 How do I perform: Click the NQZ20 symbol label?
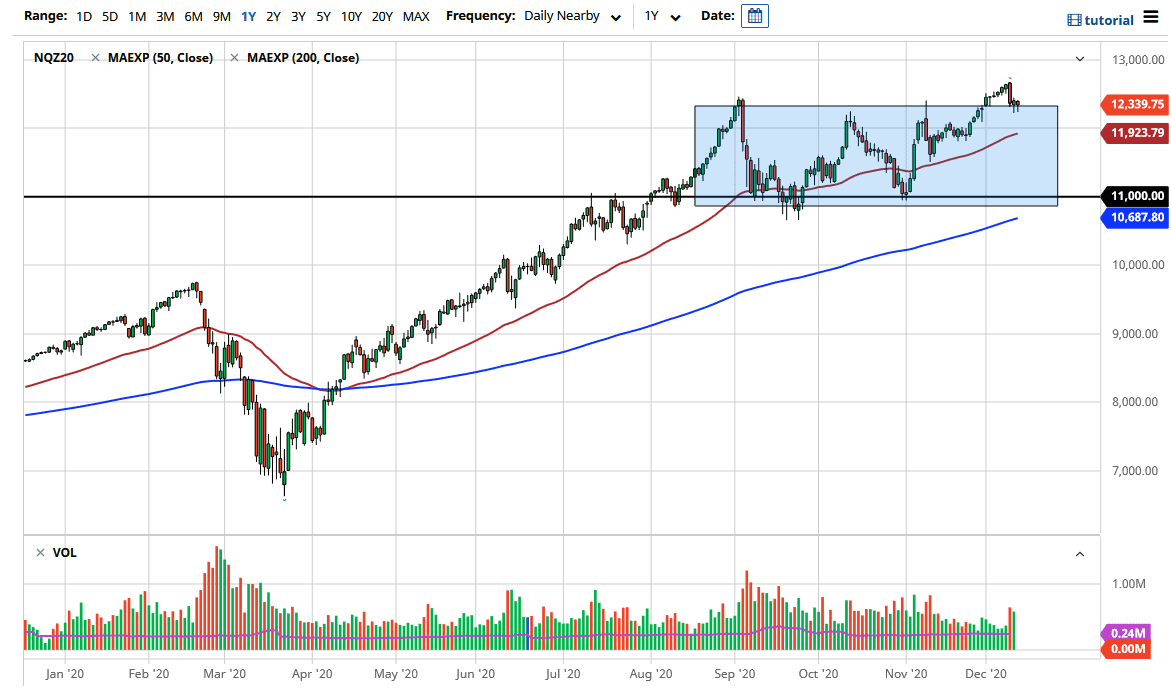(x=53, y=57)
